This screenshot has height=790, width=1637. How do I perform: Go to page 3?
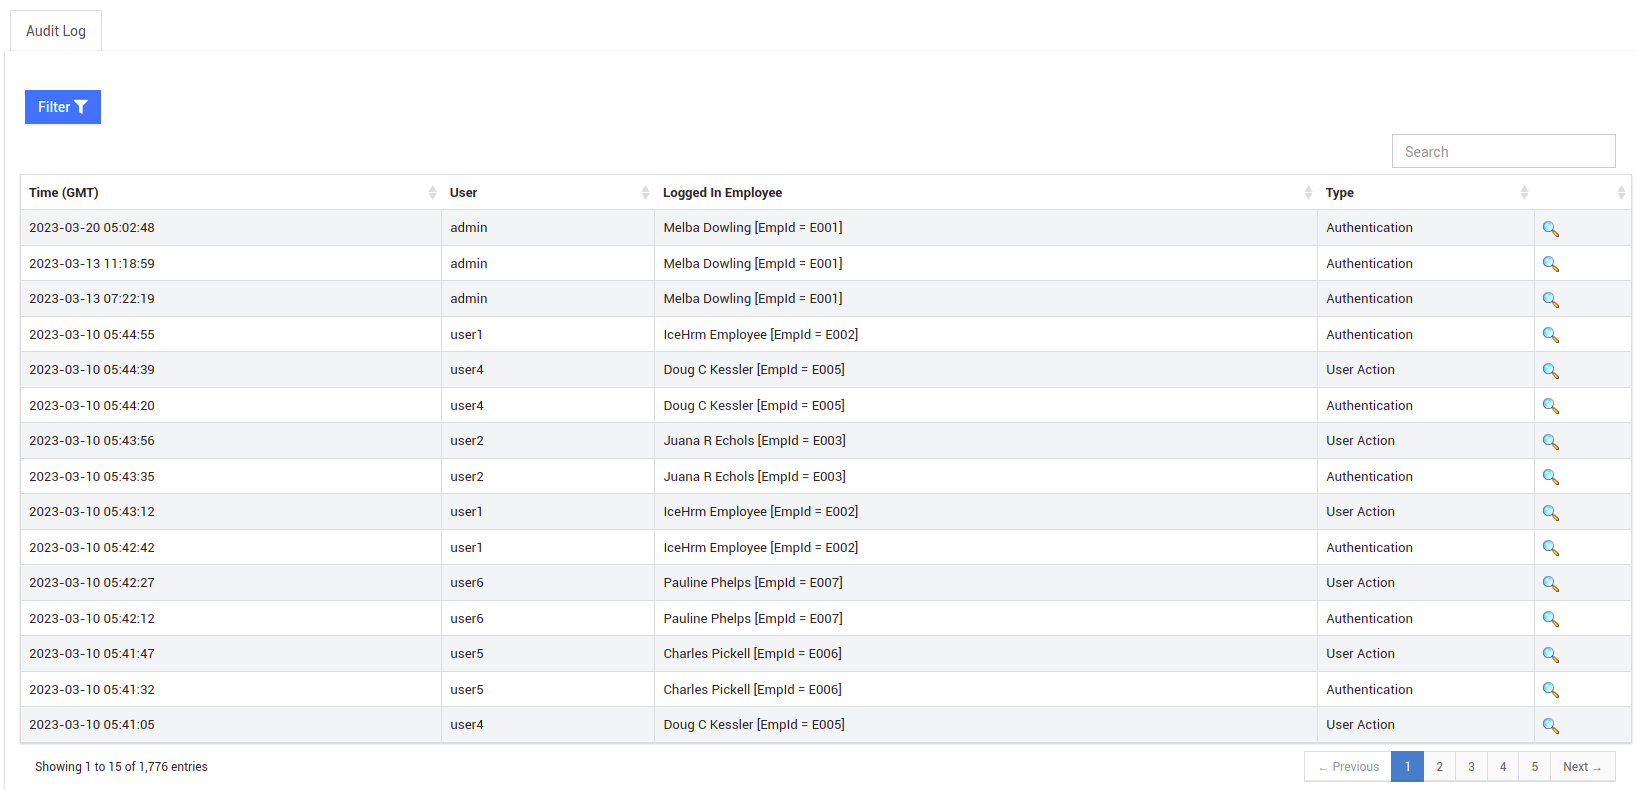click(1471, 767)
